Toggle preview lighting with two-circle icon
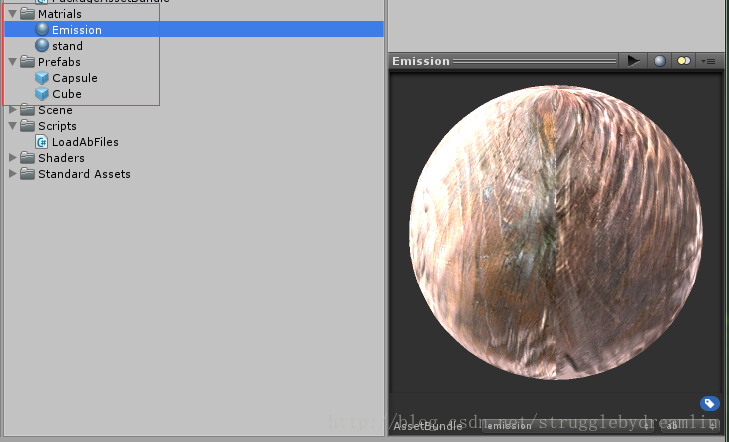 point(683,61)
